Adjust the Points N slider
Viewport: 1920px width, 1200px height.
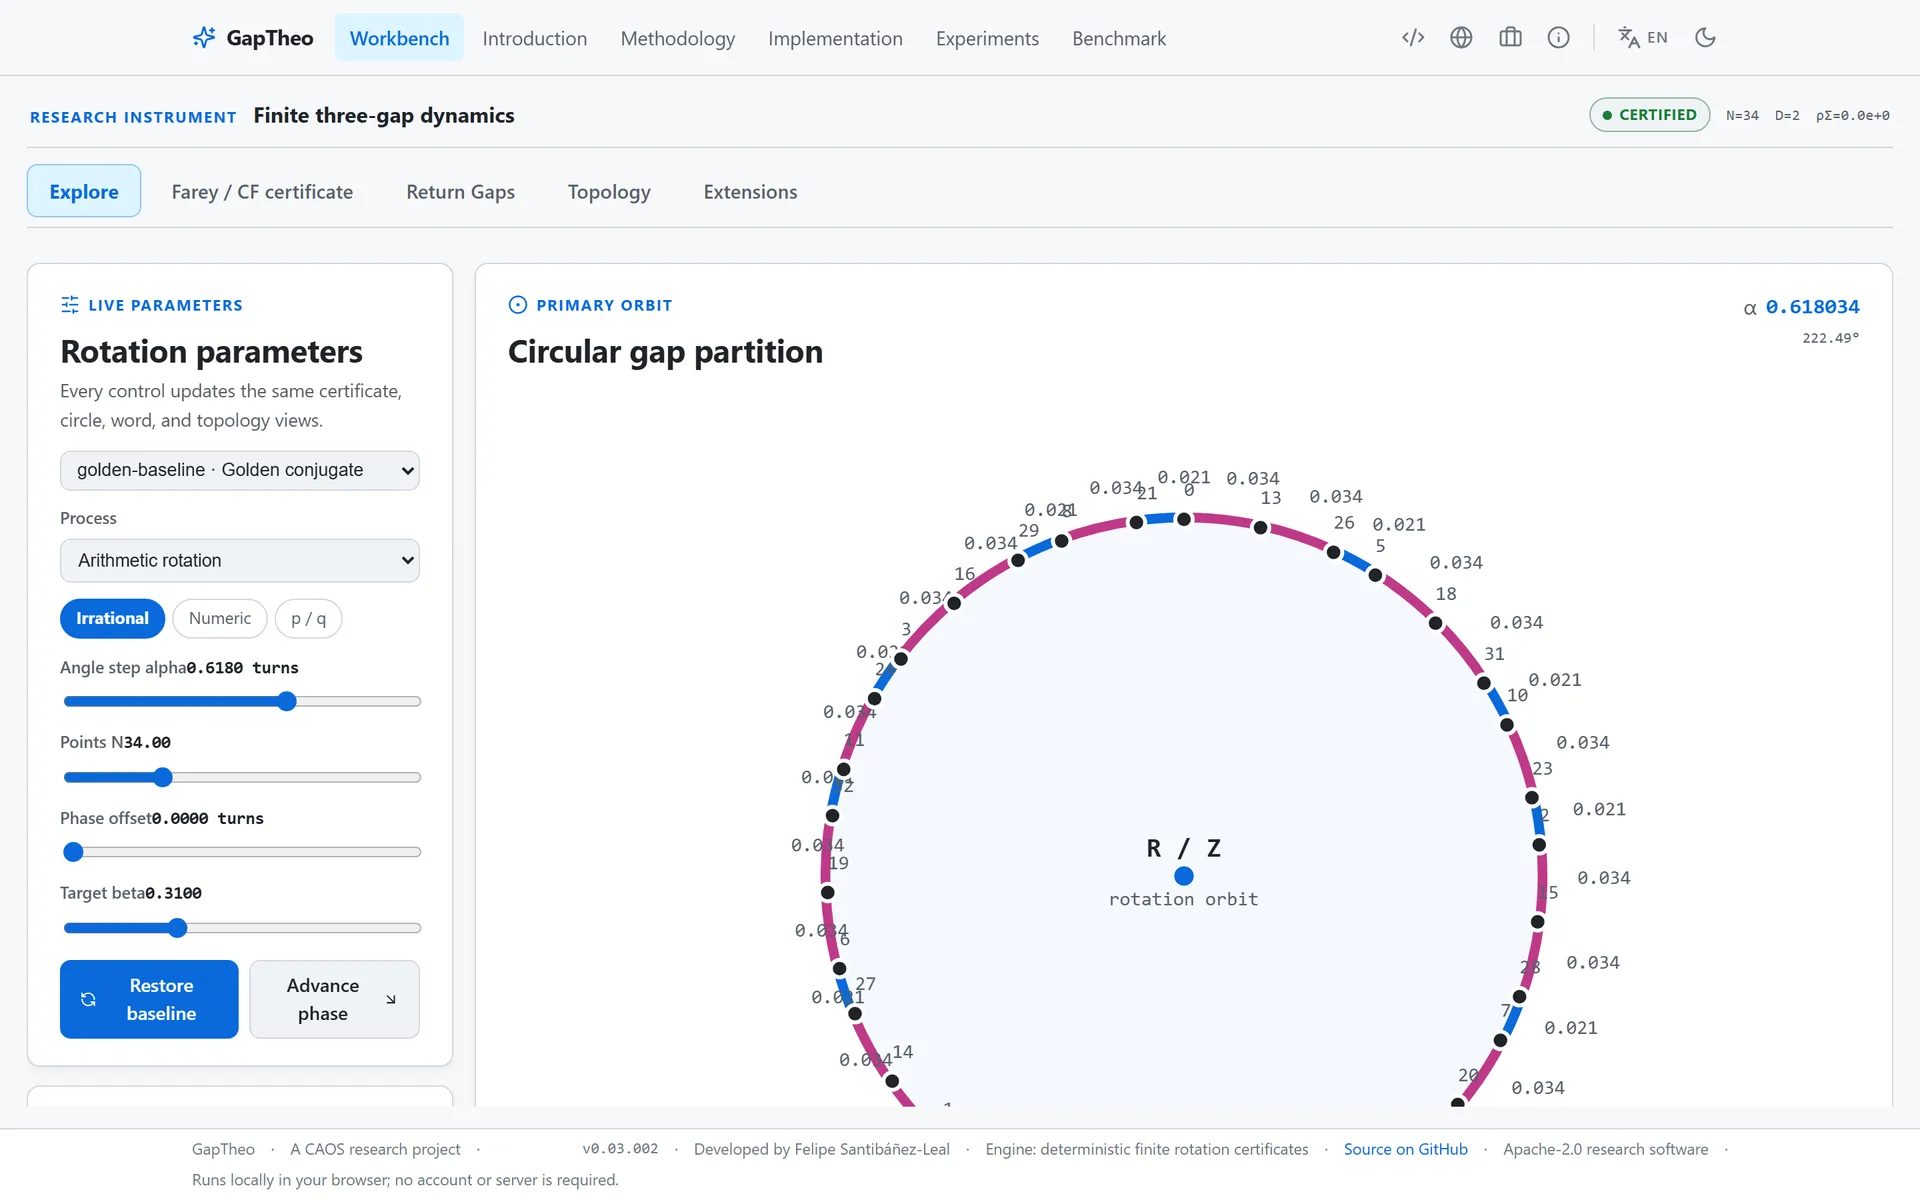coord(242,777)
